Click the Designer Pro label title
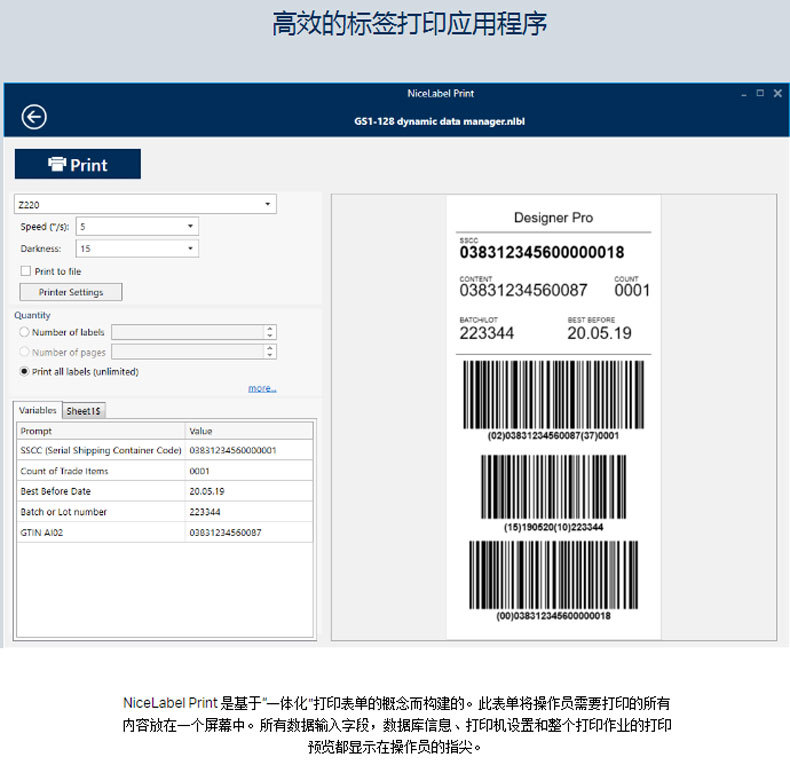 [553, 218]
